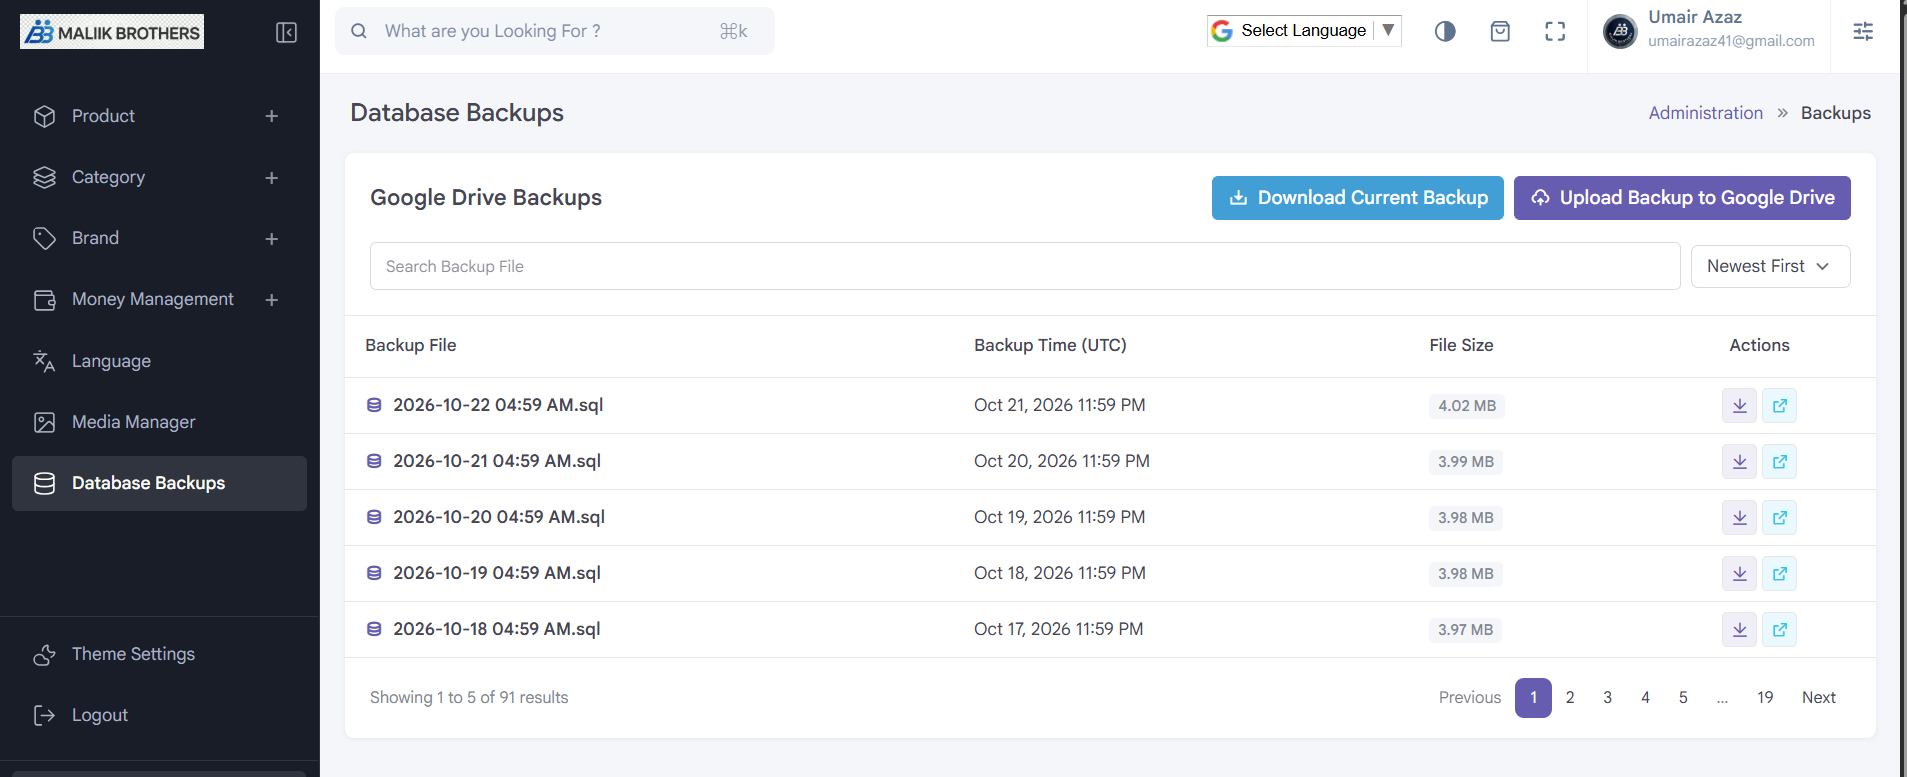
Task: Follow the Administration breadcrumb link
Action: [1706, 113]
